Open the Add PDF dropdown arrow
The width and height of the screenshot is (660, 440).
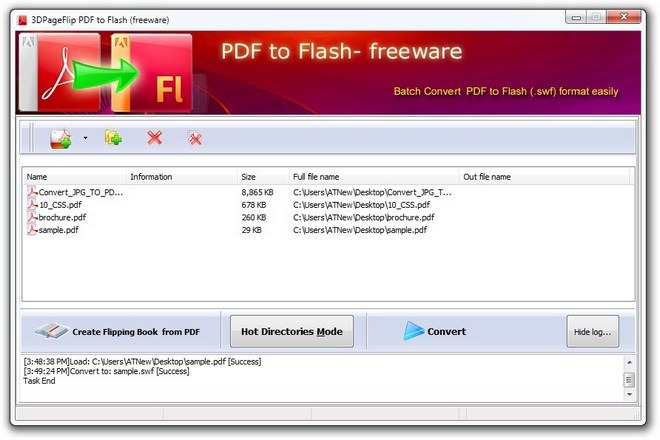tap(85, 138)
